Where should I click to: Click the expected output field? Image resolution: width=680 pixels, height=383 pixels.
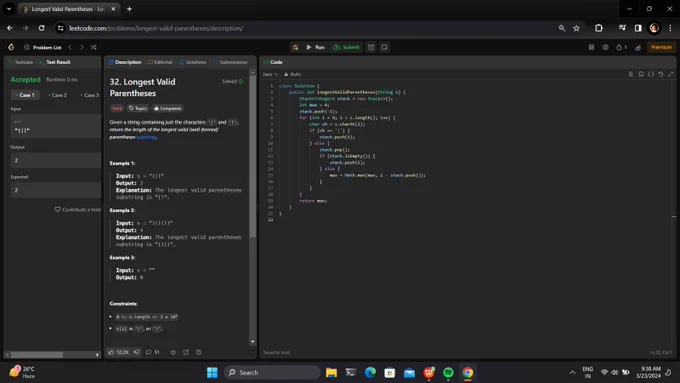pos(56,190)
